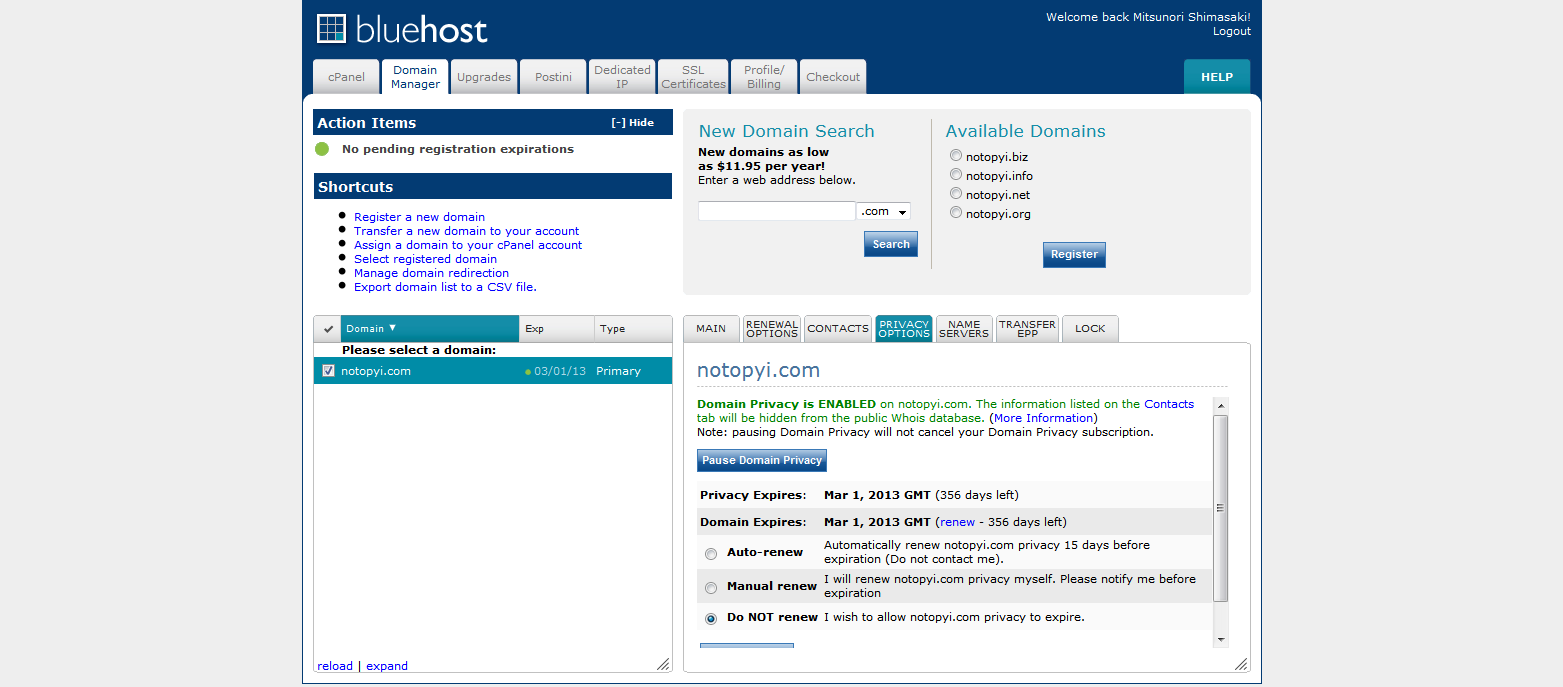Select the notopyi.net radio option
Viewport: 1563px width, 687px height.
click(x=956, y=193)
